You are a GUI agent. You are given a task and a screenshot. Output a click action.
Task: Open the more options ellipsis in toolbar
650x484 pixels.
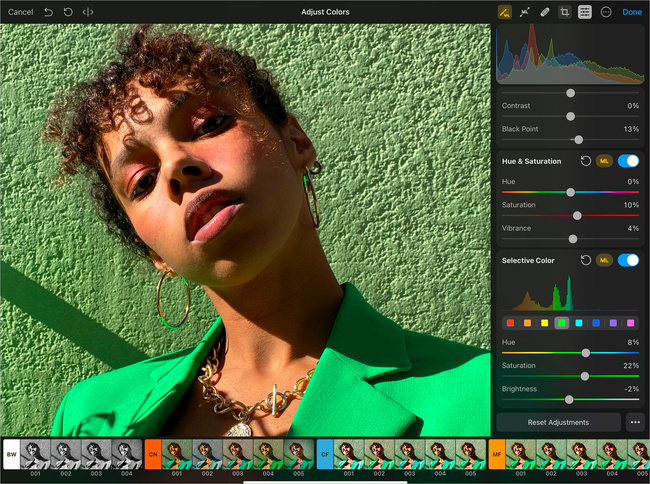click(606, 12)
